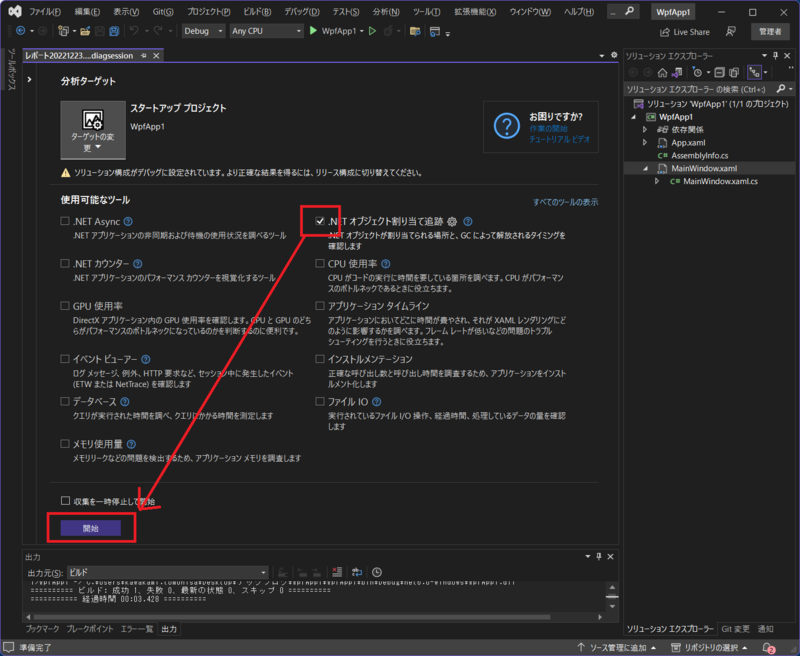Click Collapse All icon in Solution Explorer
This screenshot has height=656, width=800.
point(719,72)
